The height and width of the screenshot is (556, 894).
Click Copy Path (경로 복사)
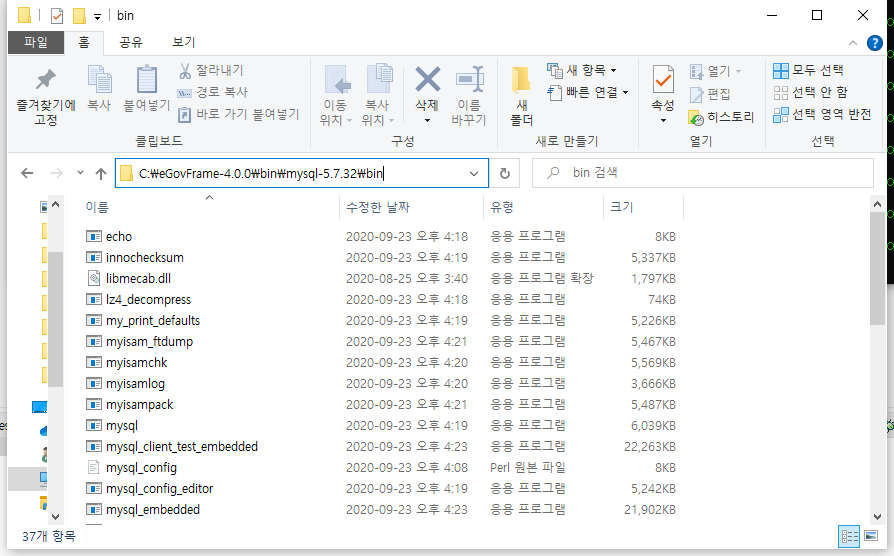(x=212, y=92)
